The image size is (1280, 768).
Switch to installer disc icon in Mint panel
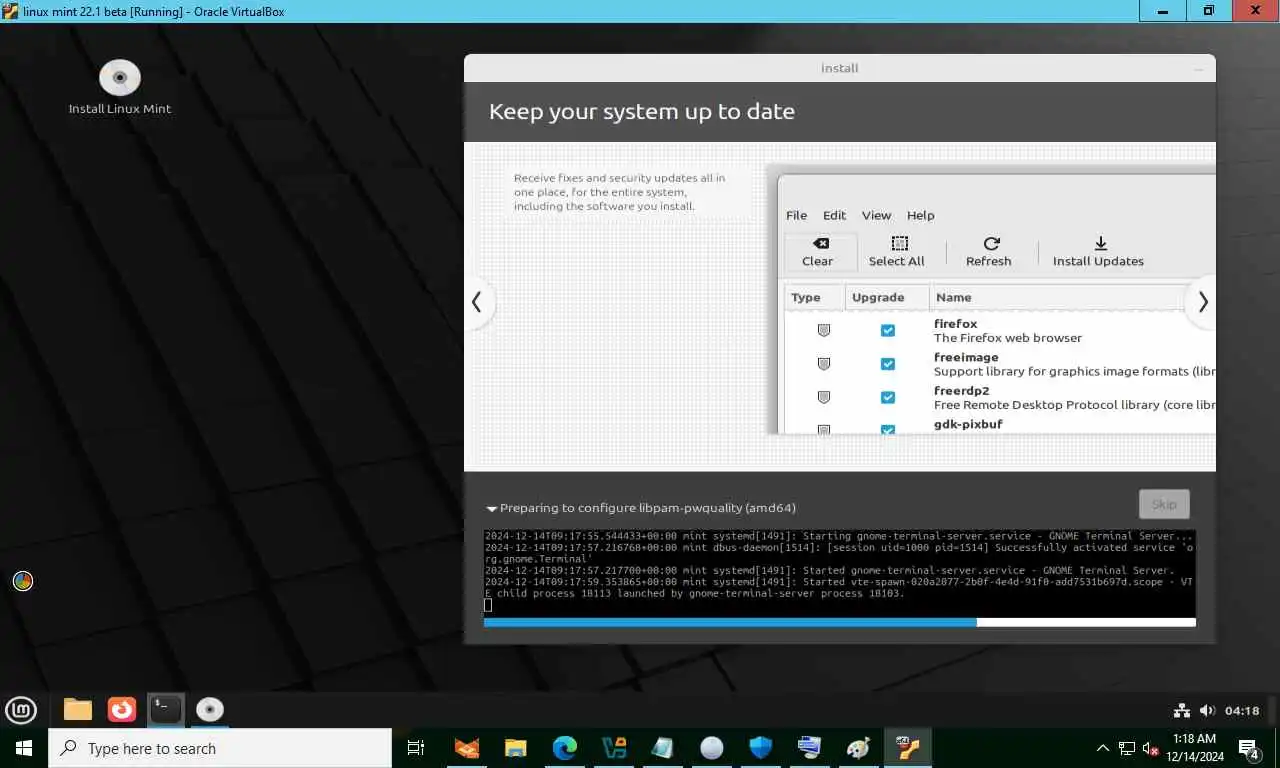[x=210, y=710]
